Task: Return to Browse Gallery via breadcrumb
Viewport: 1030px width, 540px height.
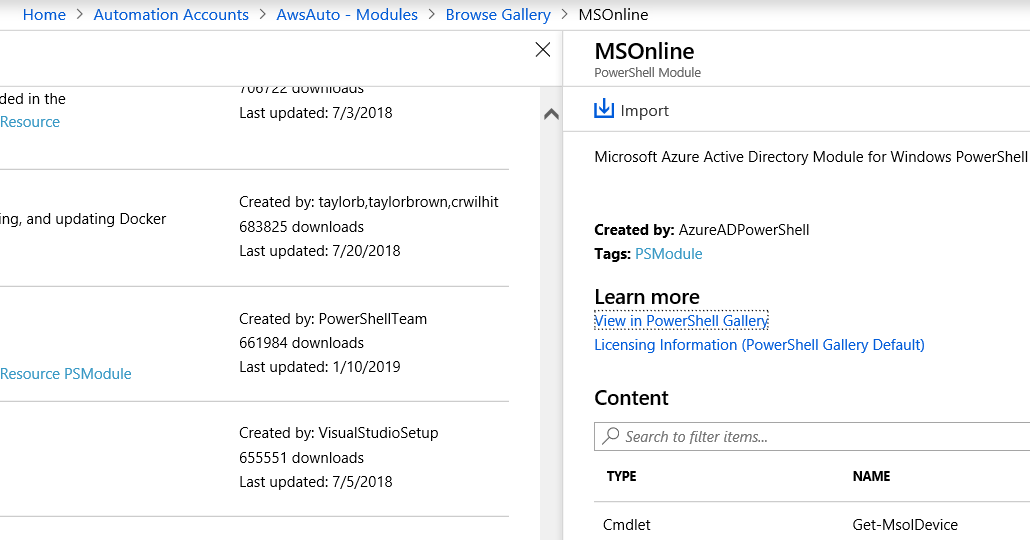Action: pyautogui.click(x=498, y=15)
